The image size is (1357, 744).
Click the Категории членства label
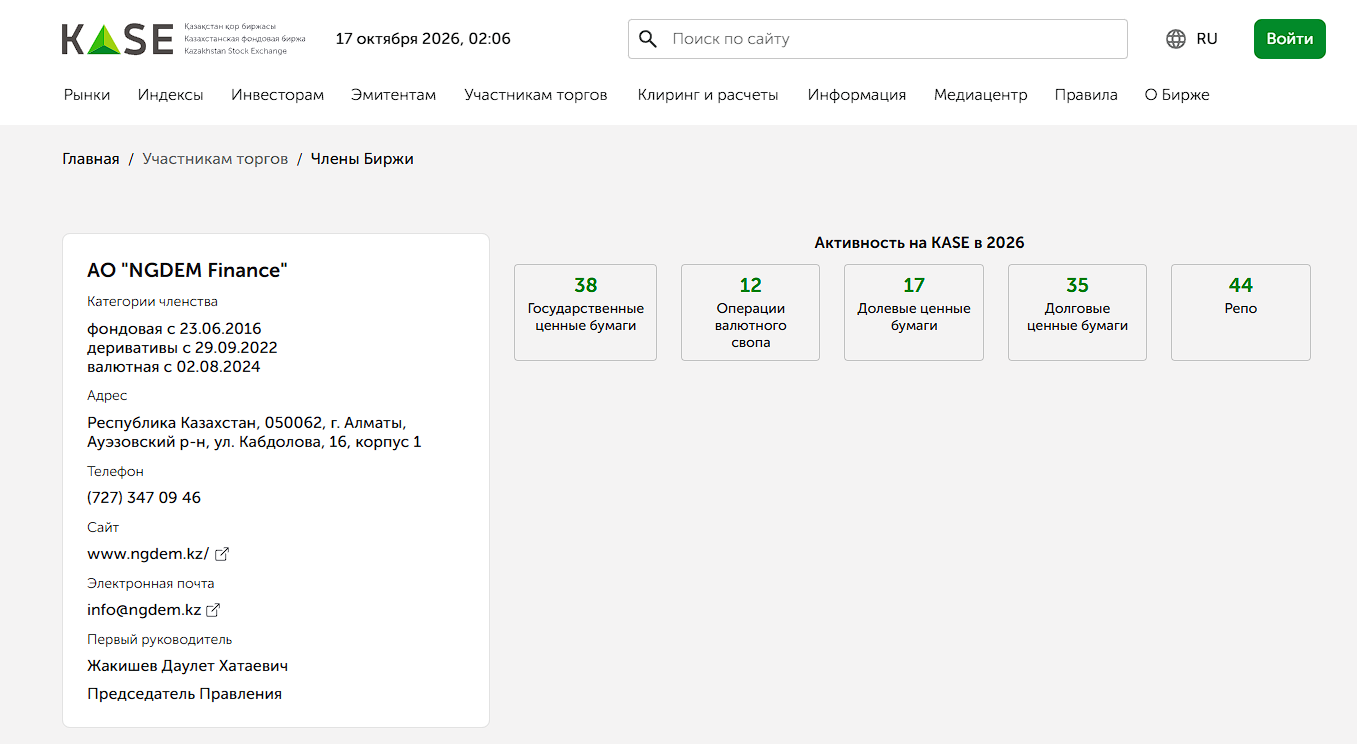click(152, 302)
